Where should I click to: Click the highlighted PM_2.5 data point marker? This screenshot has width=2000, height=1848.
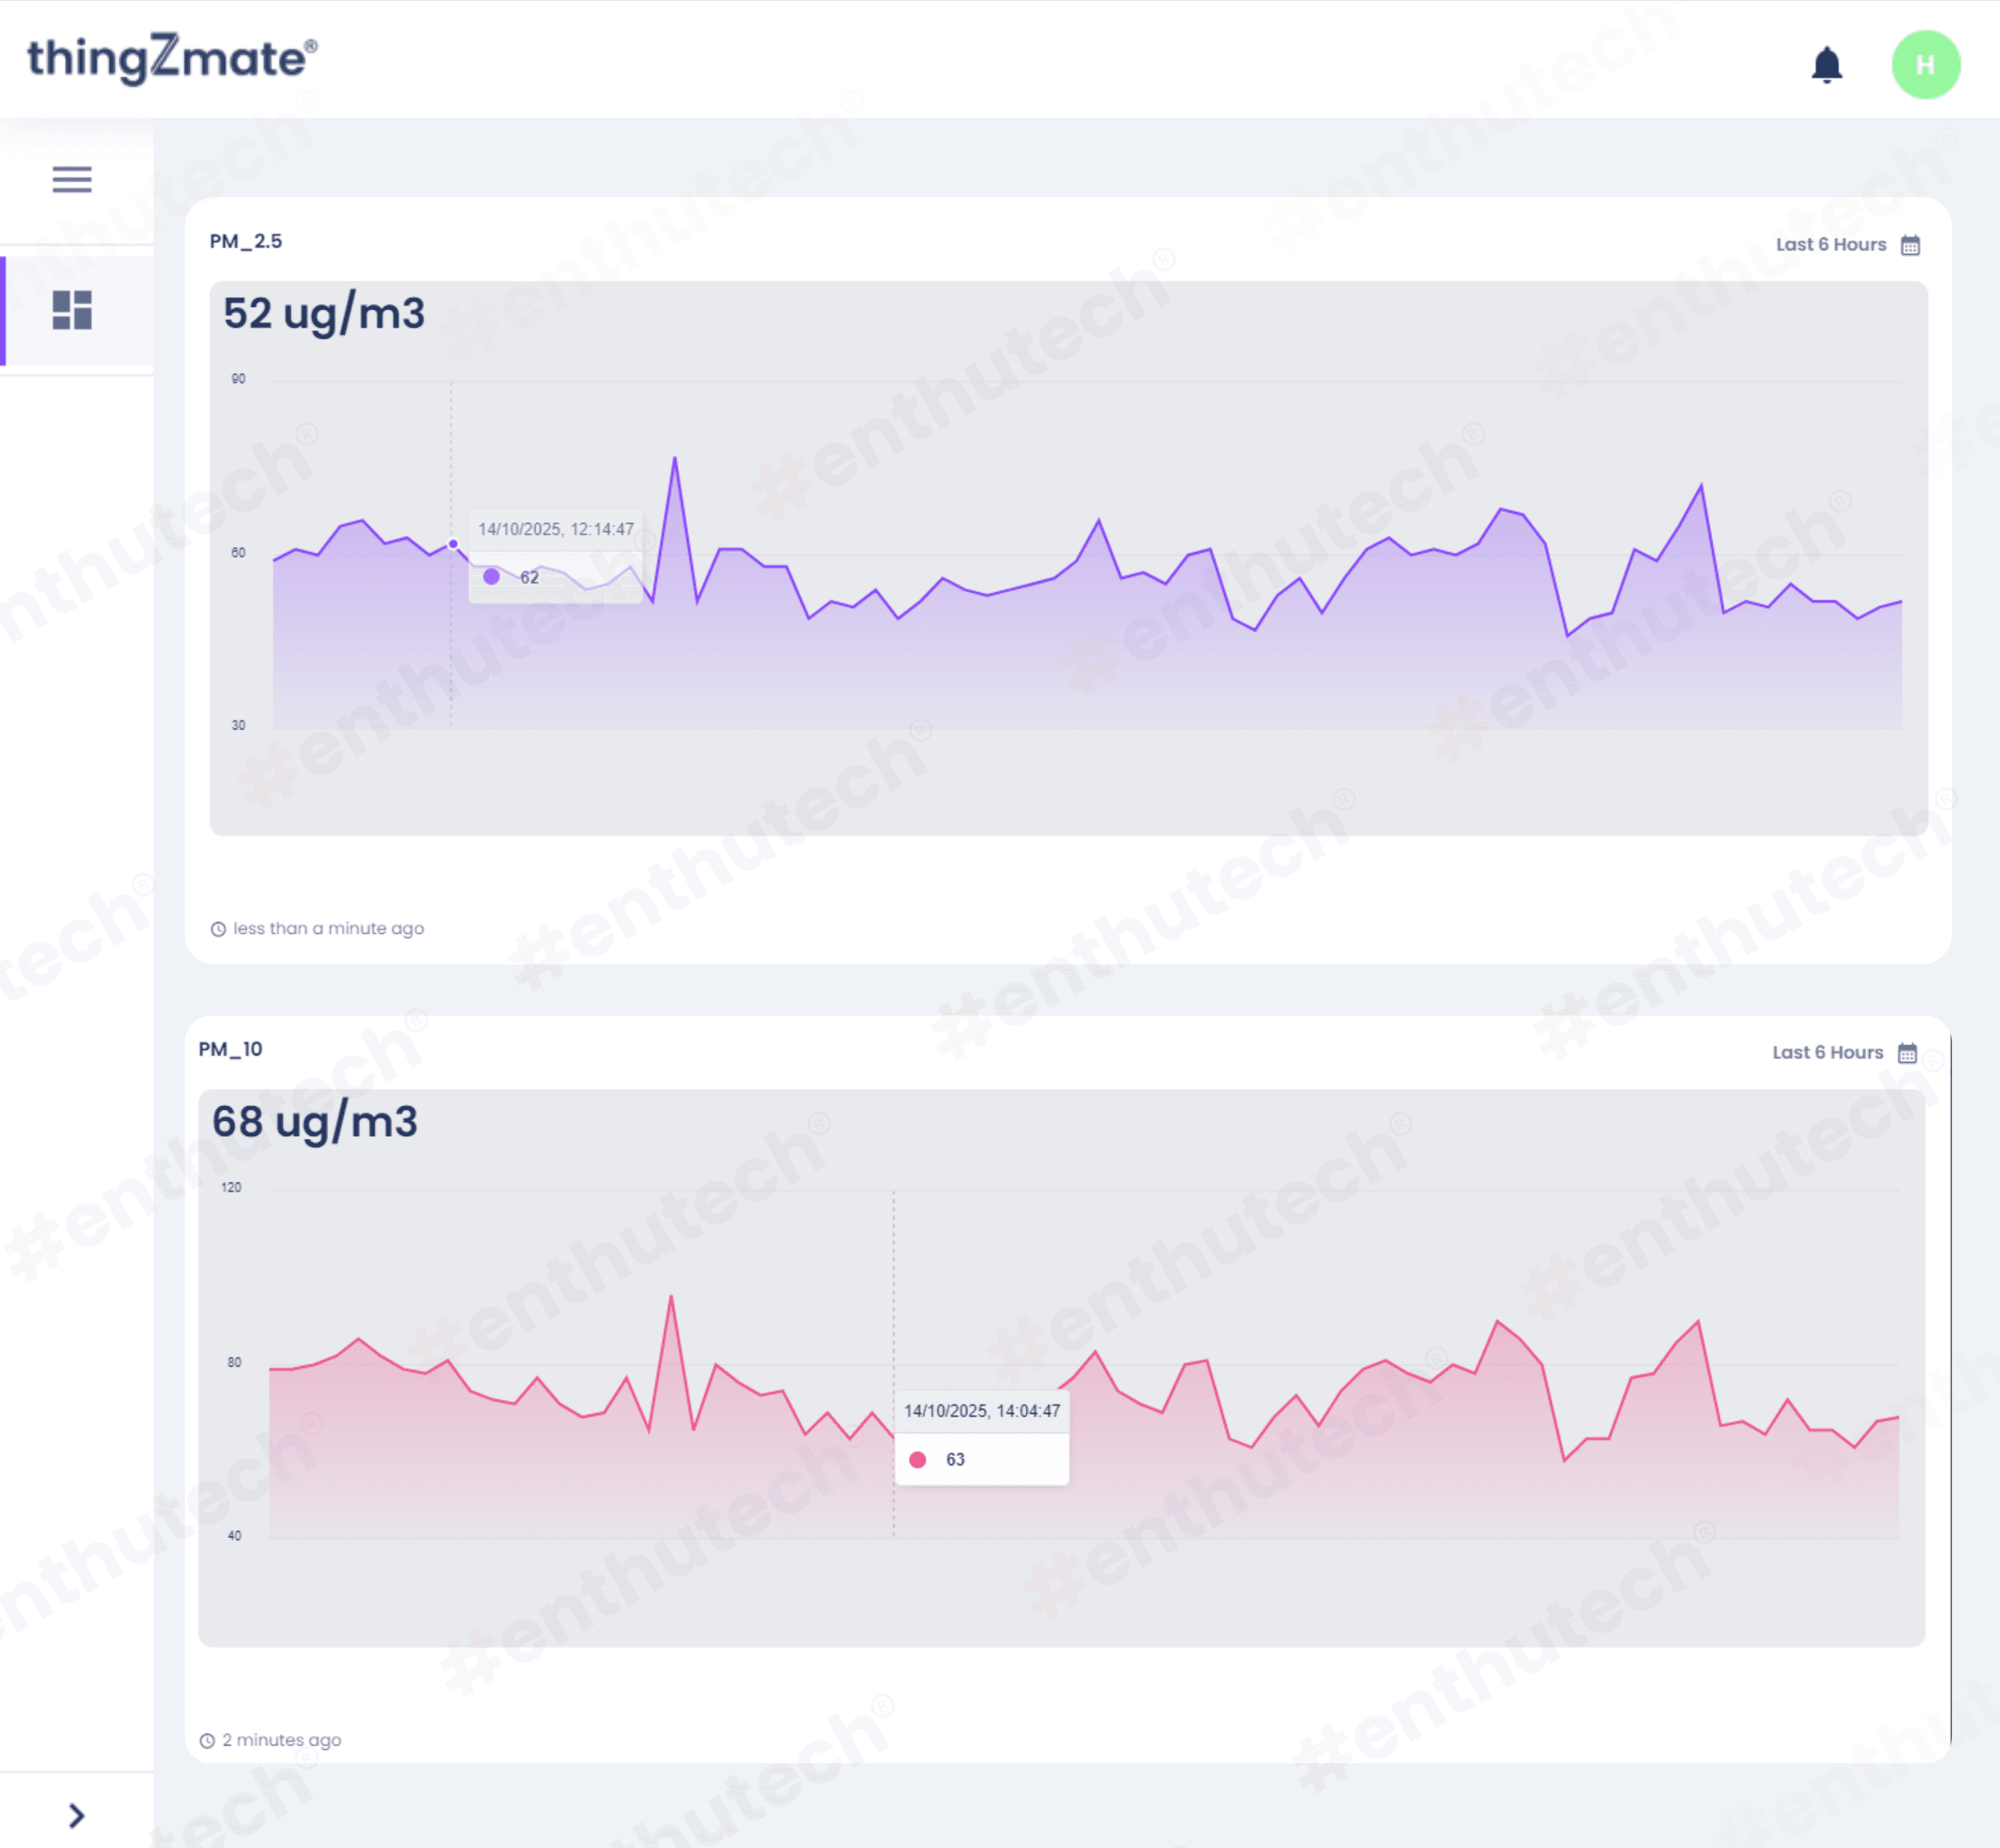click(x=453, y=544)
